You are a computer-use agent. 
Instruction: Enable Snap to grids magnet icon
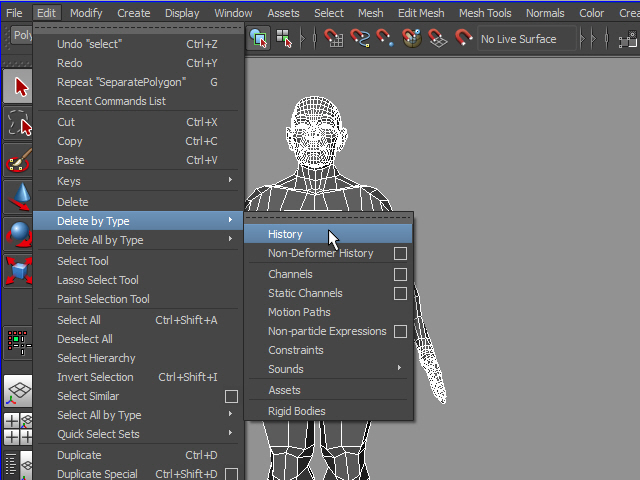(334, 38)
